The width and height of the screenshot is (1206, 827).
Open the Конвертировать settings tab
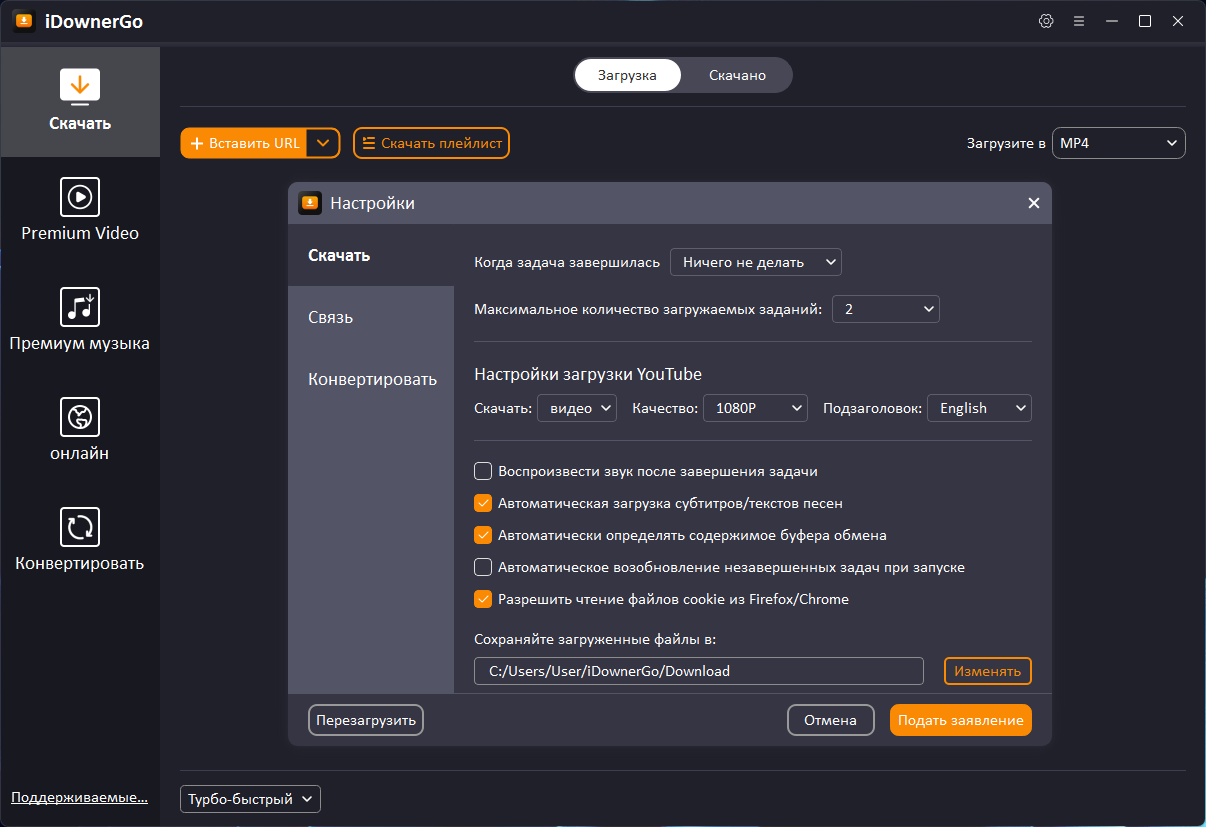[x=371, y=379]
